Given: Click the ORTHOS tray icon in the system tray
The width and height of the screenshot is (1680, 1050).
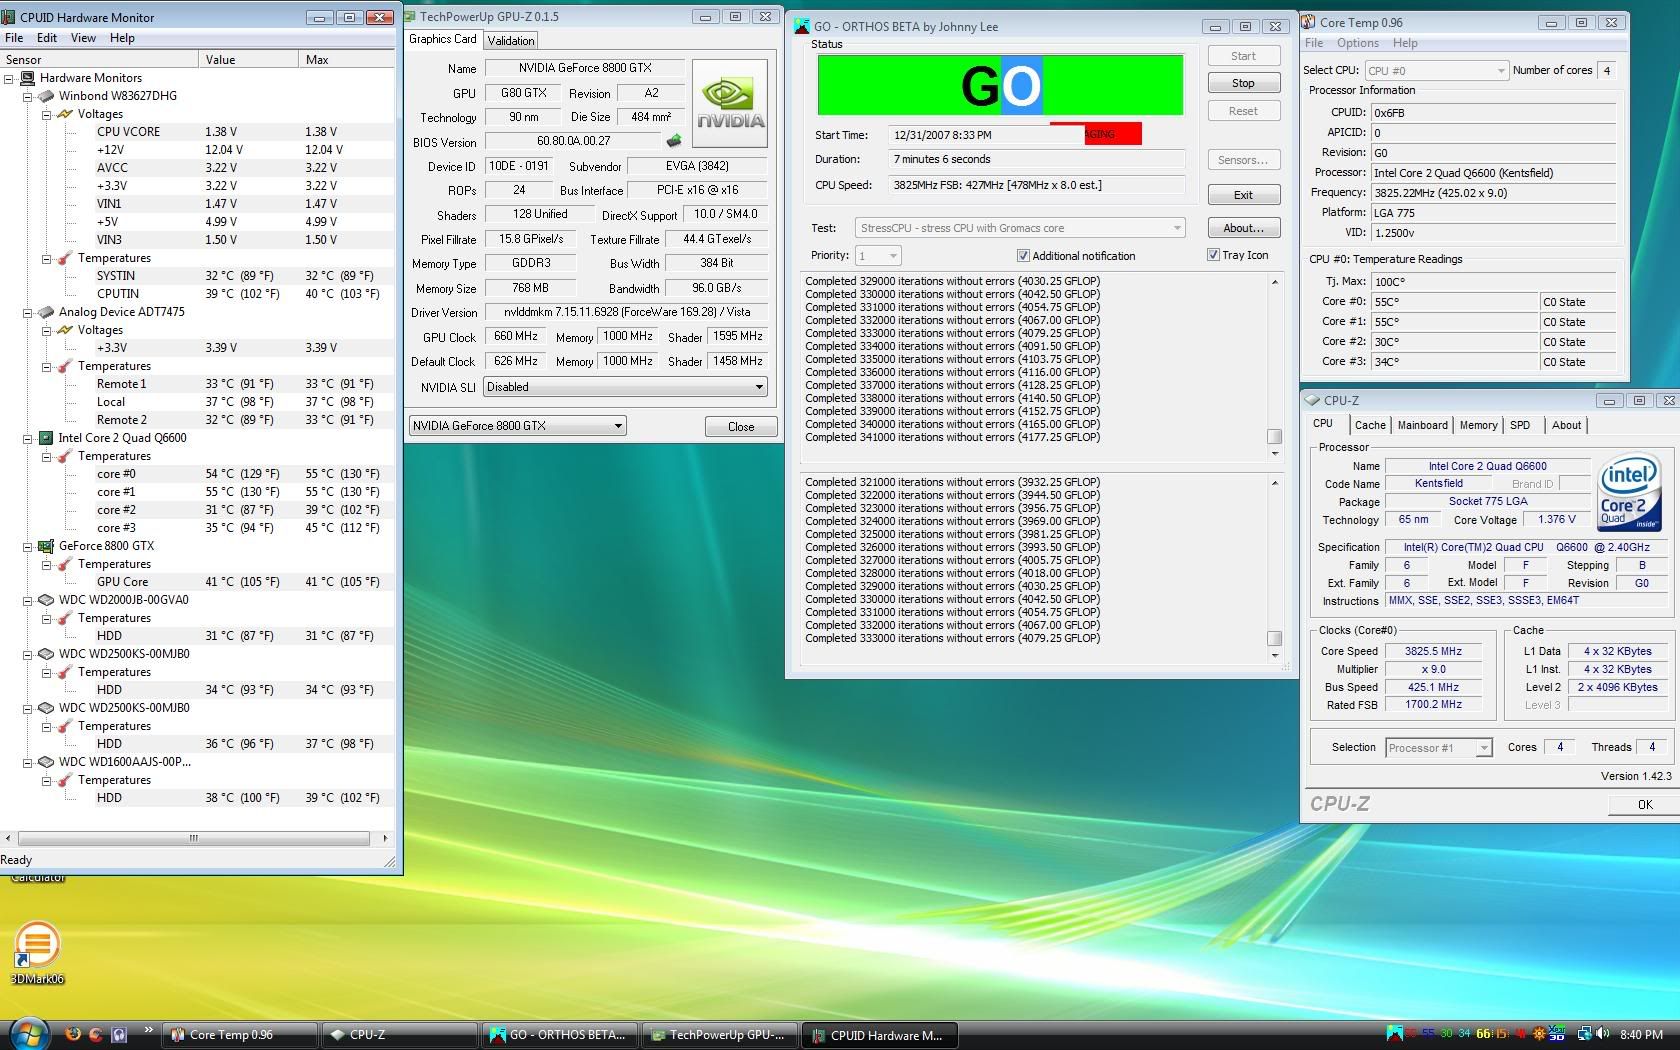Looking at the screenshot, I should [1396, 1034].
